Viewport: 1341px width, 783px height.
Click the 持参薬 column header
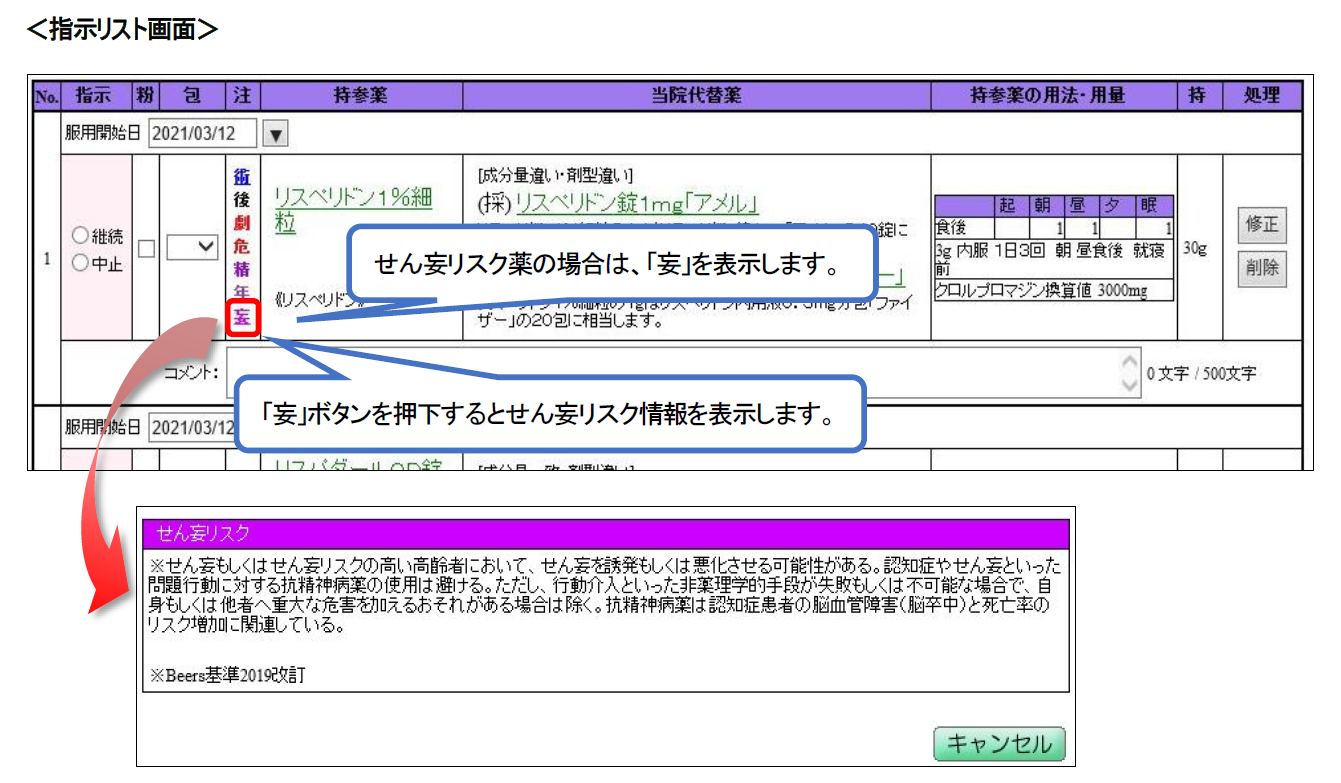[x=360, y=96]
